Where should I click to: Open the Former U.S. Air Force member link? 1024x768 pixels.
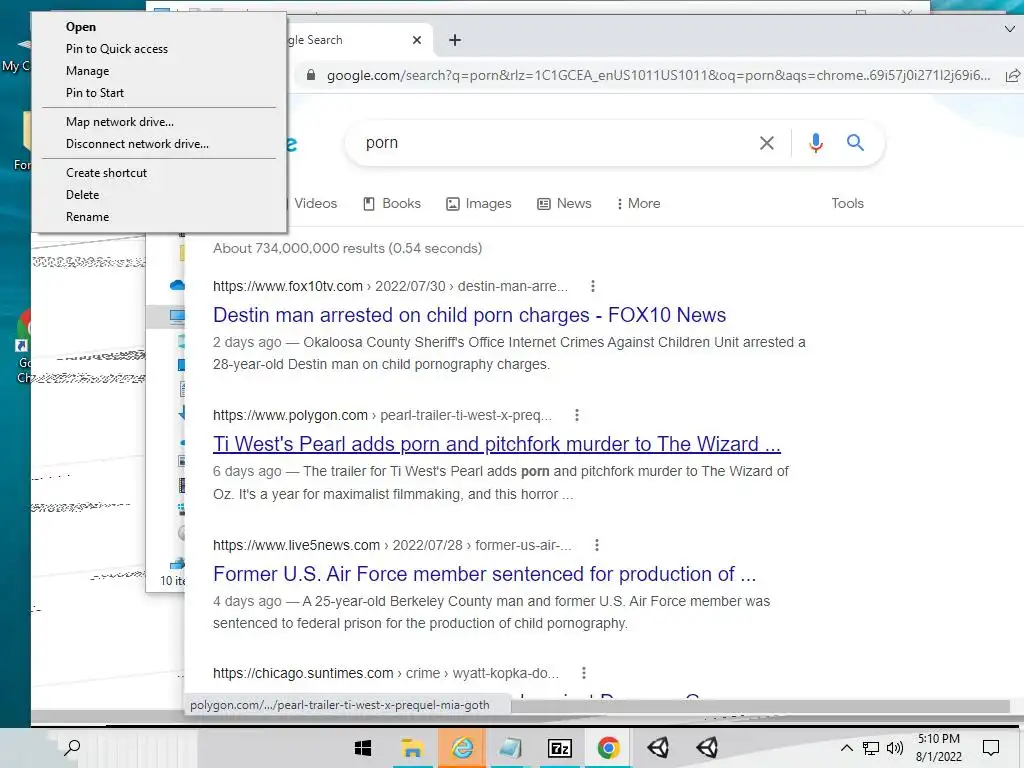[484, 574]
